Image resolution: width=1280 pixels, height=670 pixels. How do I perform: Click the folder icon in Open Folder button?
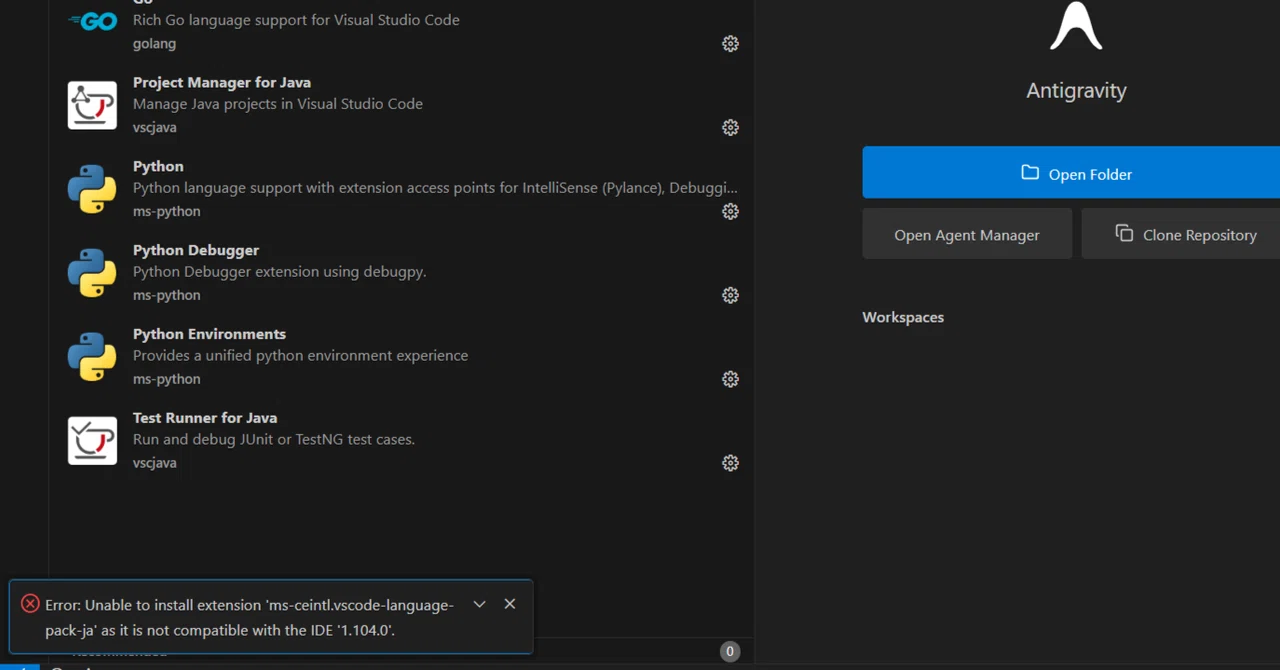coord(1030,173)
